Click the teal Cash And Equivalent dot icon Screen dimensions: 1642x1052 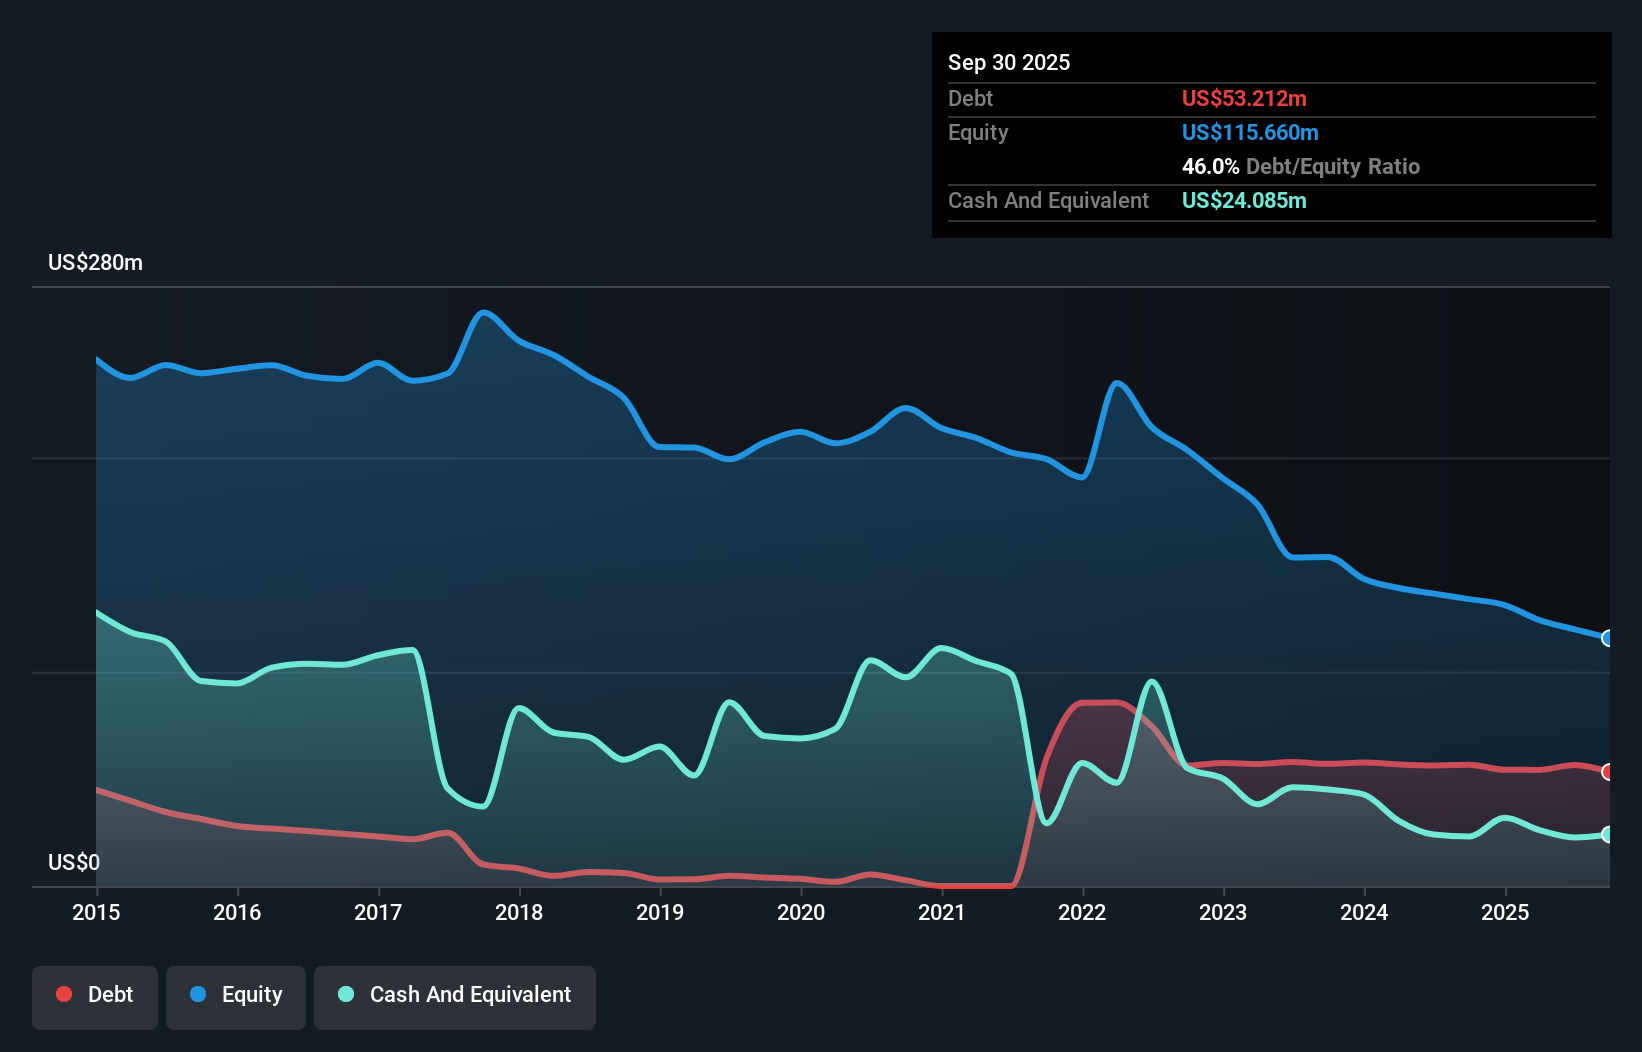coord(345,994)
